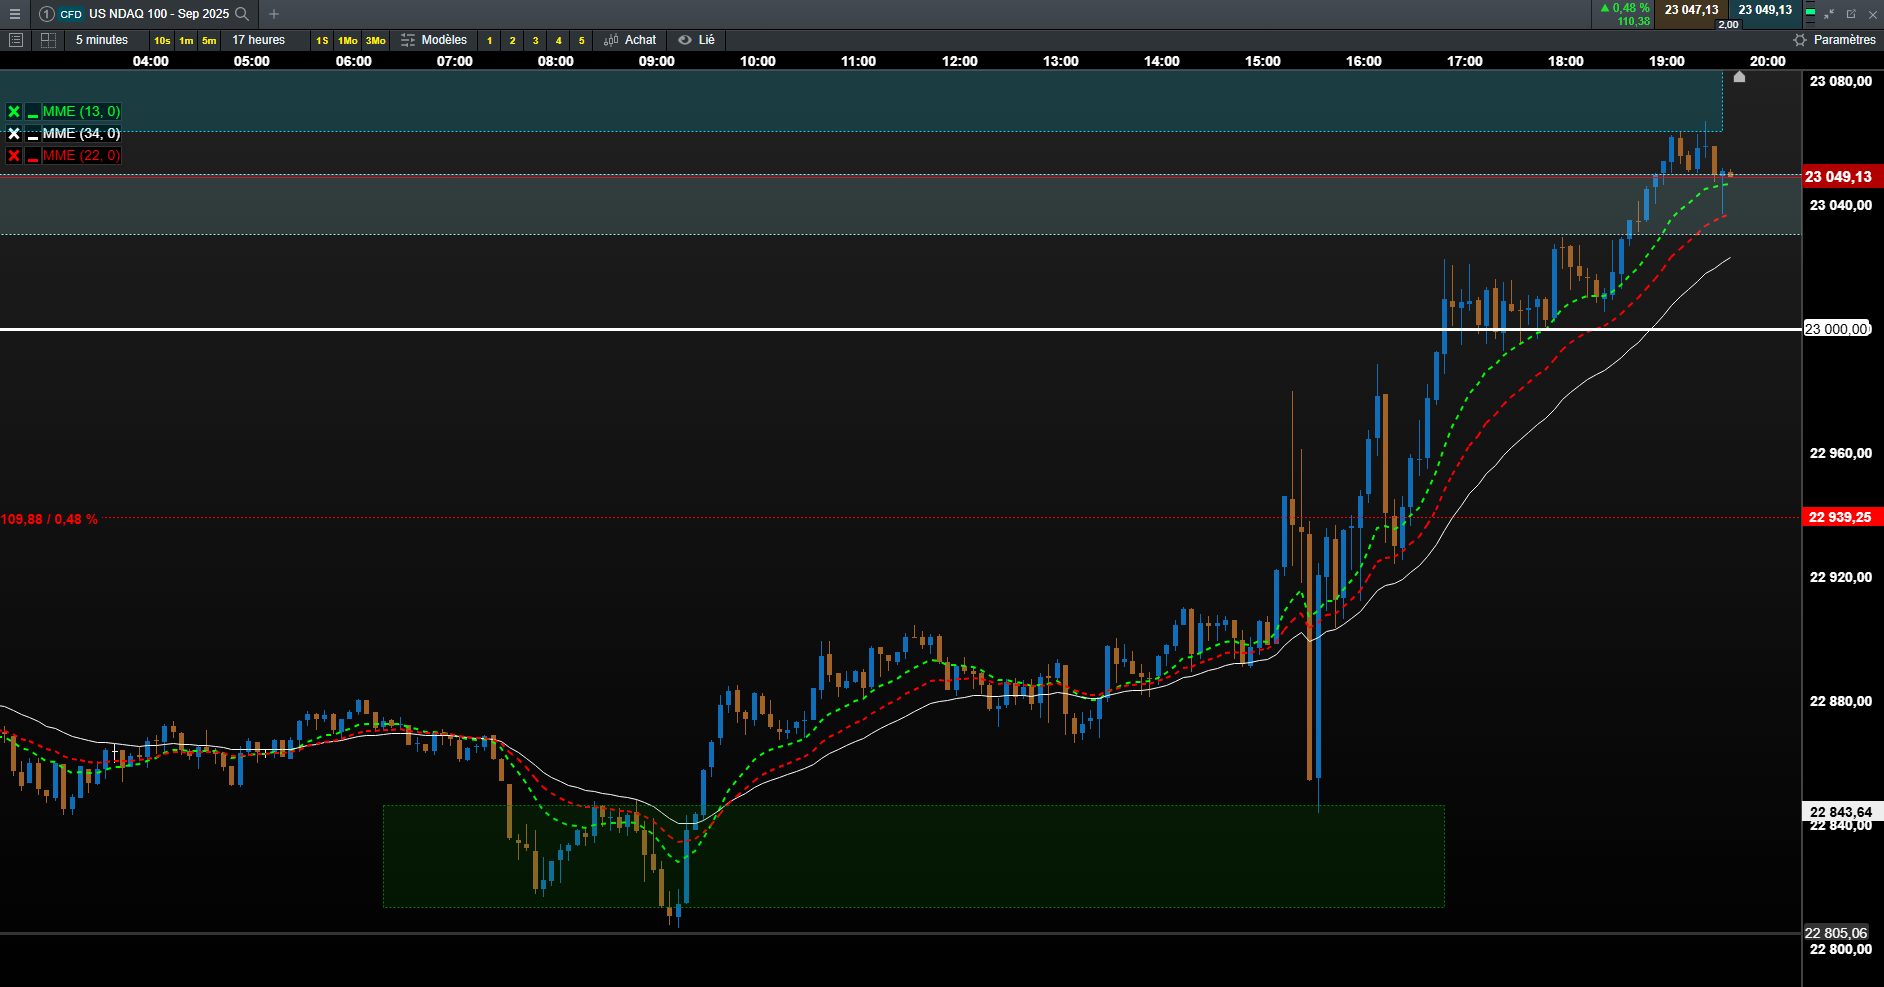Click the shrink arrows icon at top right
This screenshot has height=987, width=1884.
click(x=1829, y=14)
